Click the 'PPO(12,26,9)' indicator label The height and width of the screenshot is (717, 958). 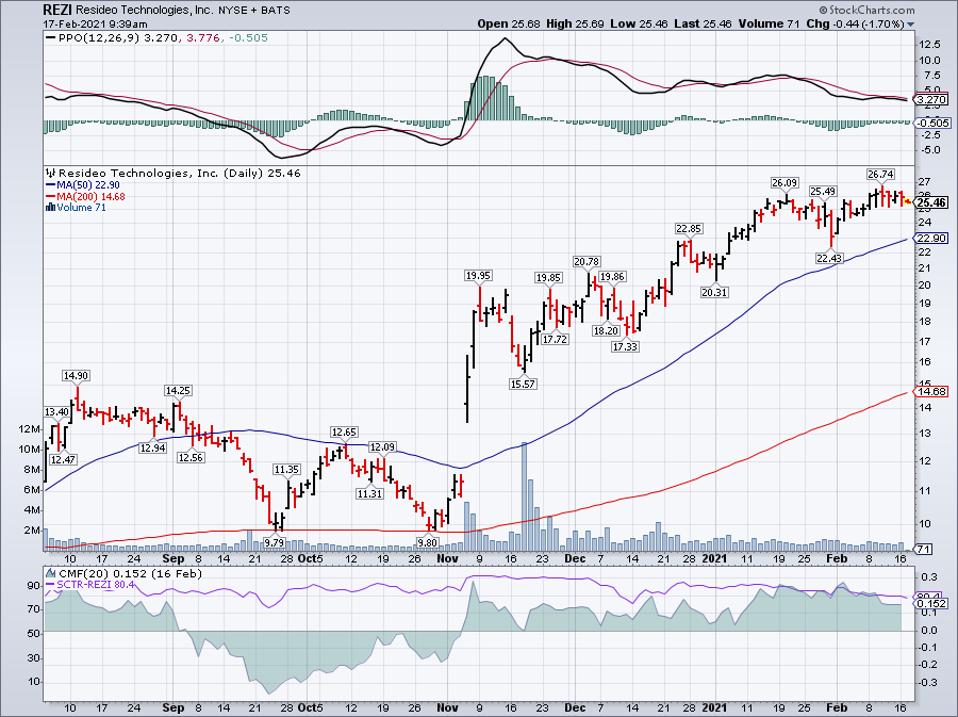(x=98, y=38)
